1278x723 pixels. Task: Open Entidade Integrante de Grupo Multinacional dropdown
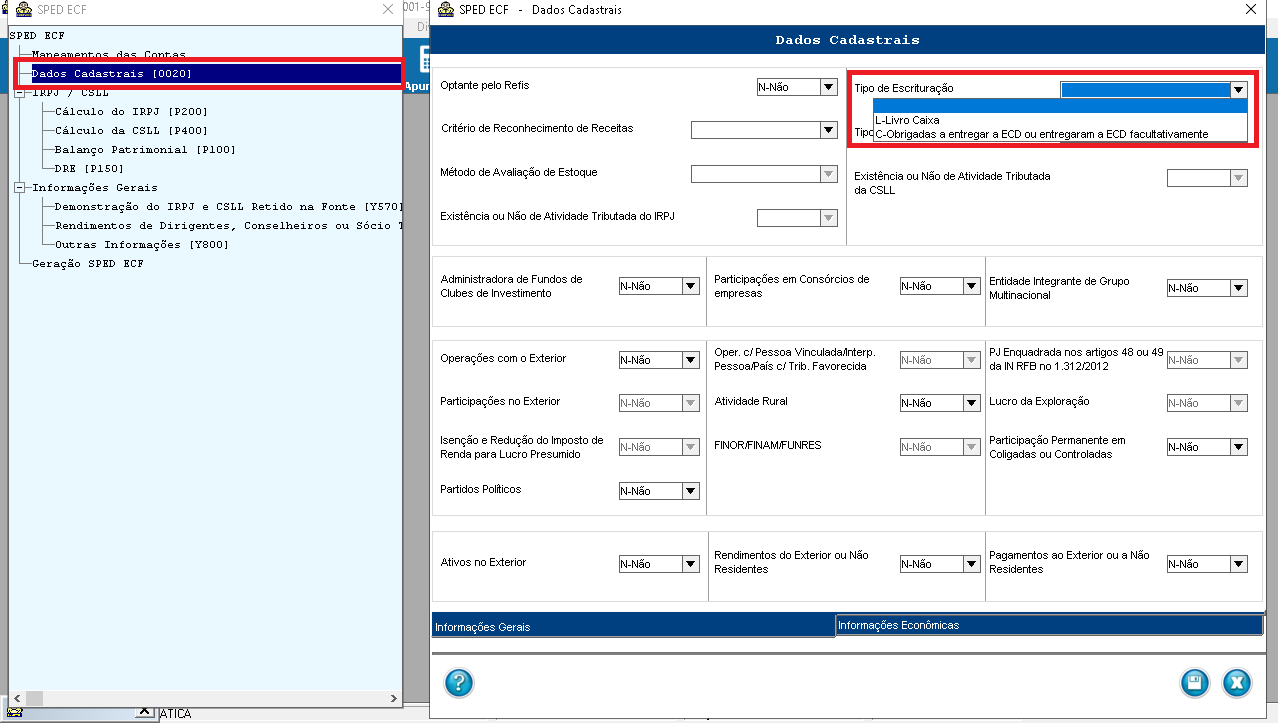[1239, 288]
